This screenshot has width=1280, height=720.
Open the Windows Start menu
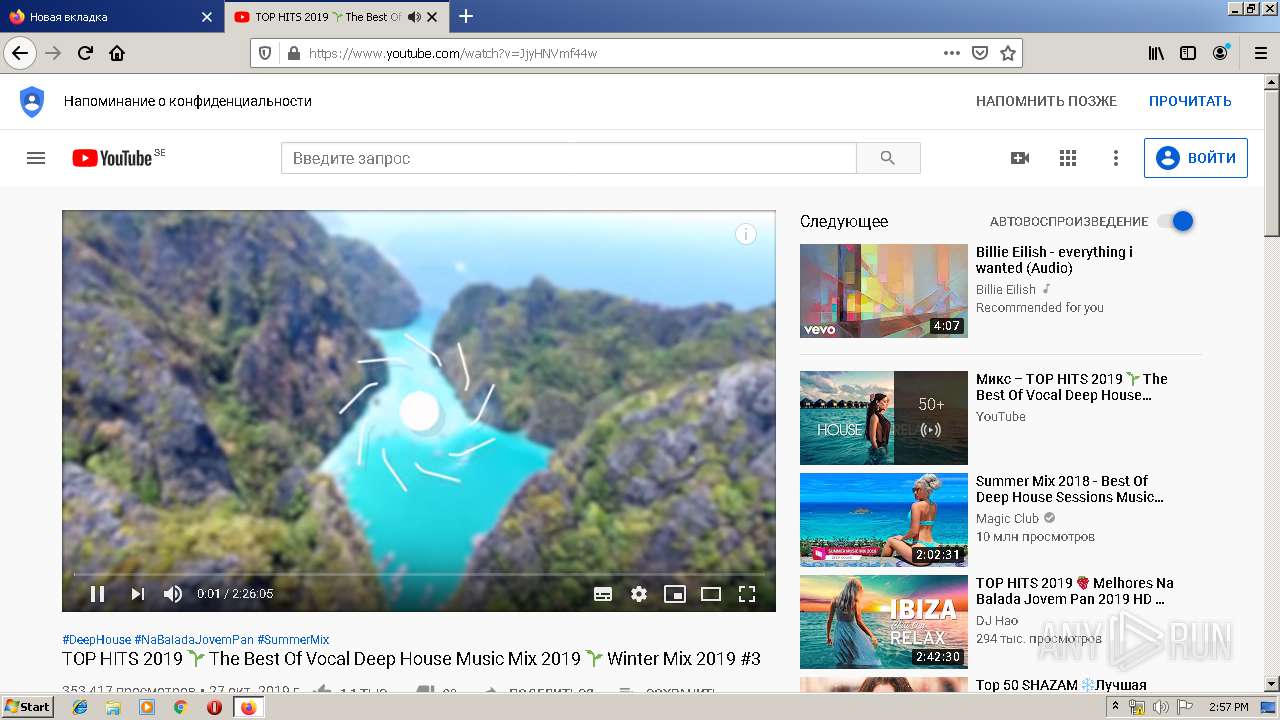tap(28, 706)
